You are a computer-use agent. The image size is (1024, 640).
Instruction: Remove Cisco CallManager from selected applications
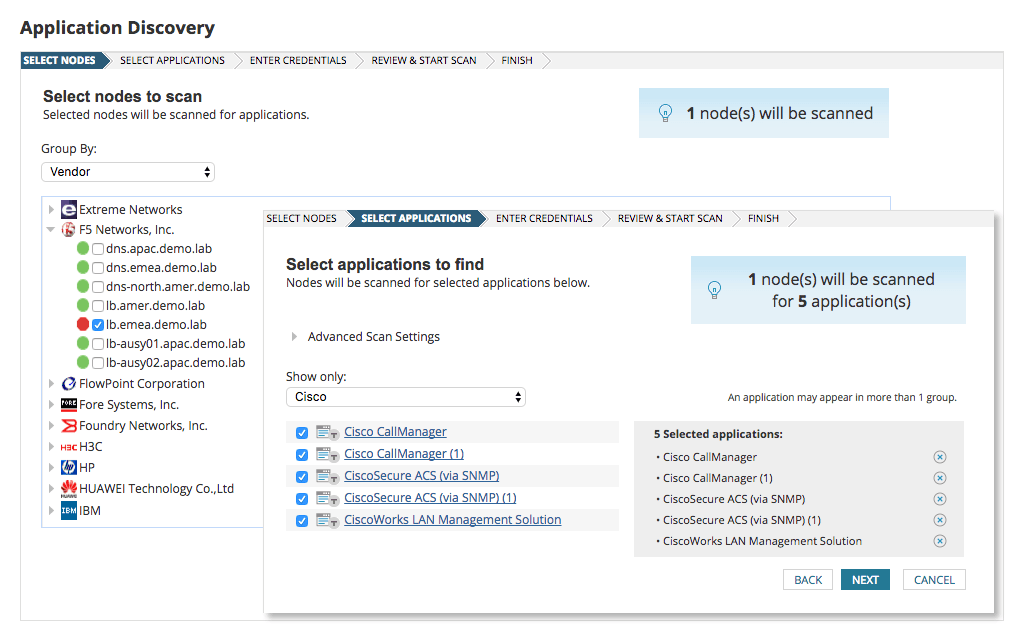click(939, 456)
